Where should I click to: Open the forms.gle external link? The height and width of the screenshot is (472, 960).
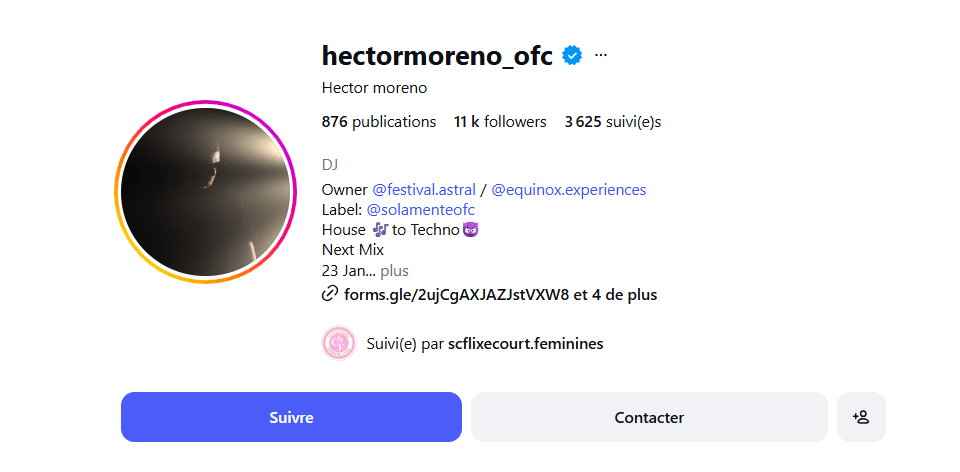457,294
